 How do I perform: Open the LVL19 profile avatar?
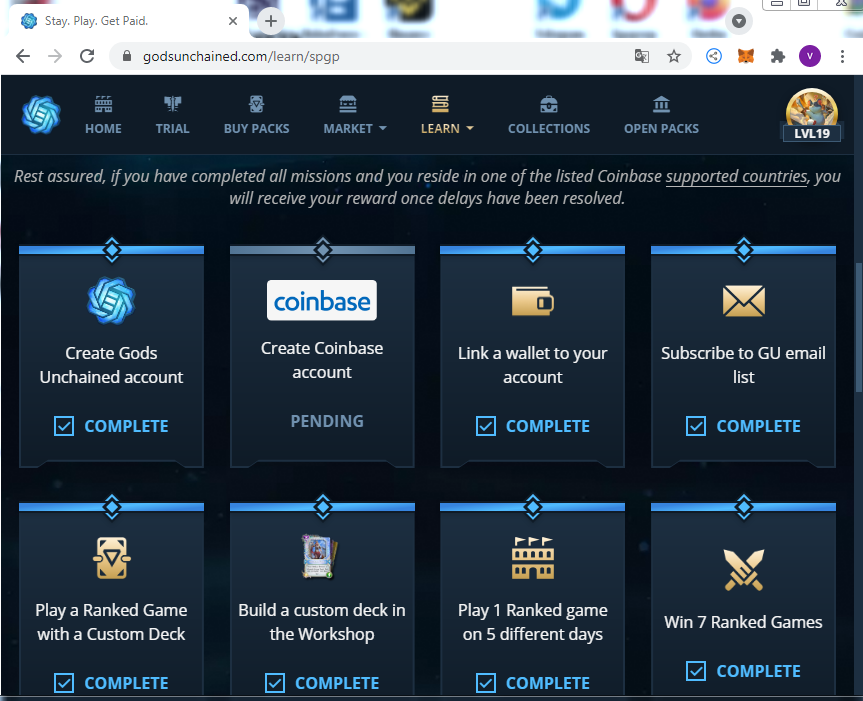click(812, 115)
